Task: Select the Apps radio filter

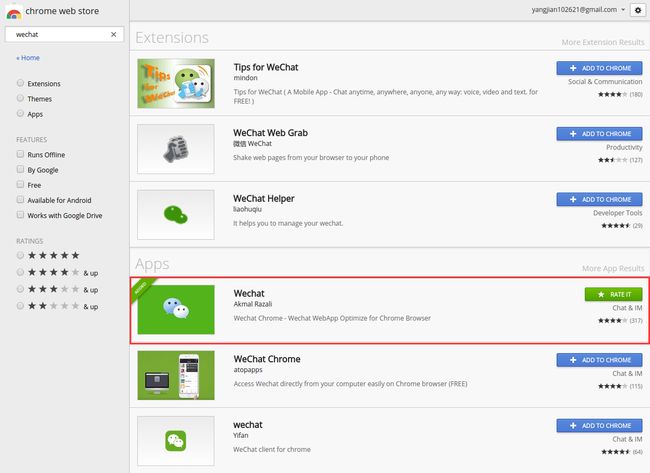Action: tap(20, 113)
